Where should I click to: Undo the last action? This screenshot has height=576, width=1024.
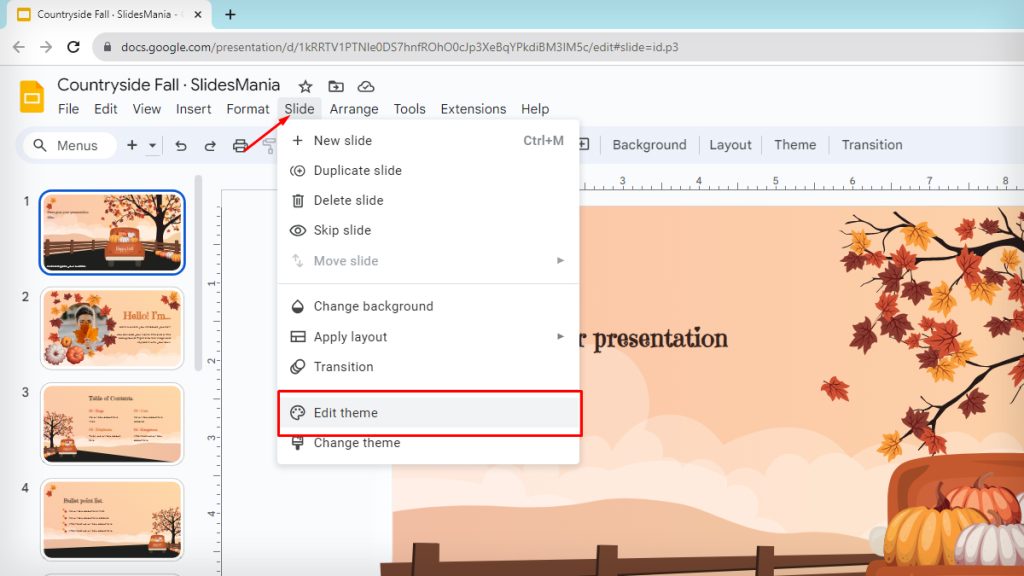pos(182,145)
